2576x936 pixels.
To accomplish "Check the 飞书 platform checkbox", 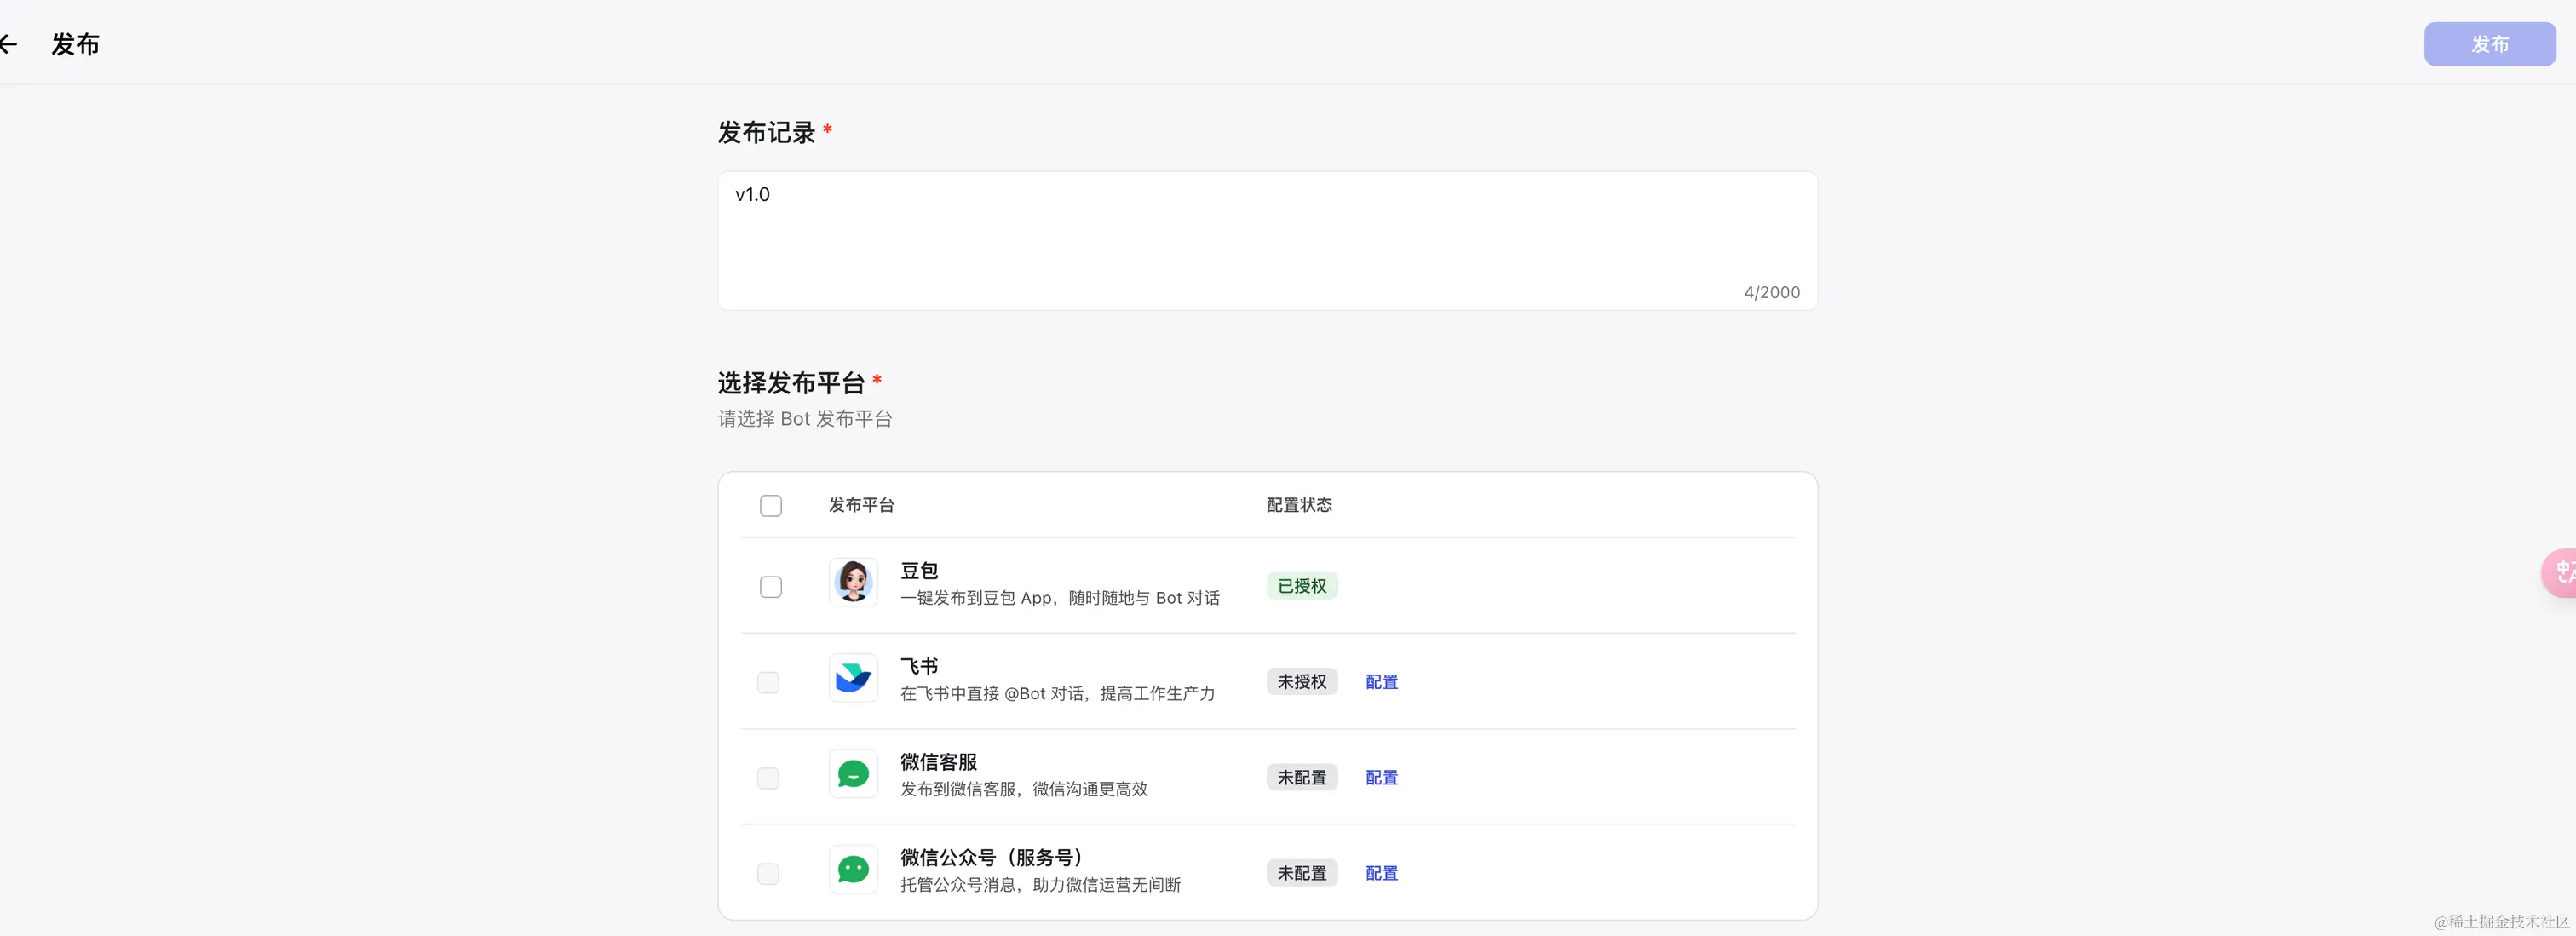I will pos(768,683).
